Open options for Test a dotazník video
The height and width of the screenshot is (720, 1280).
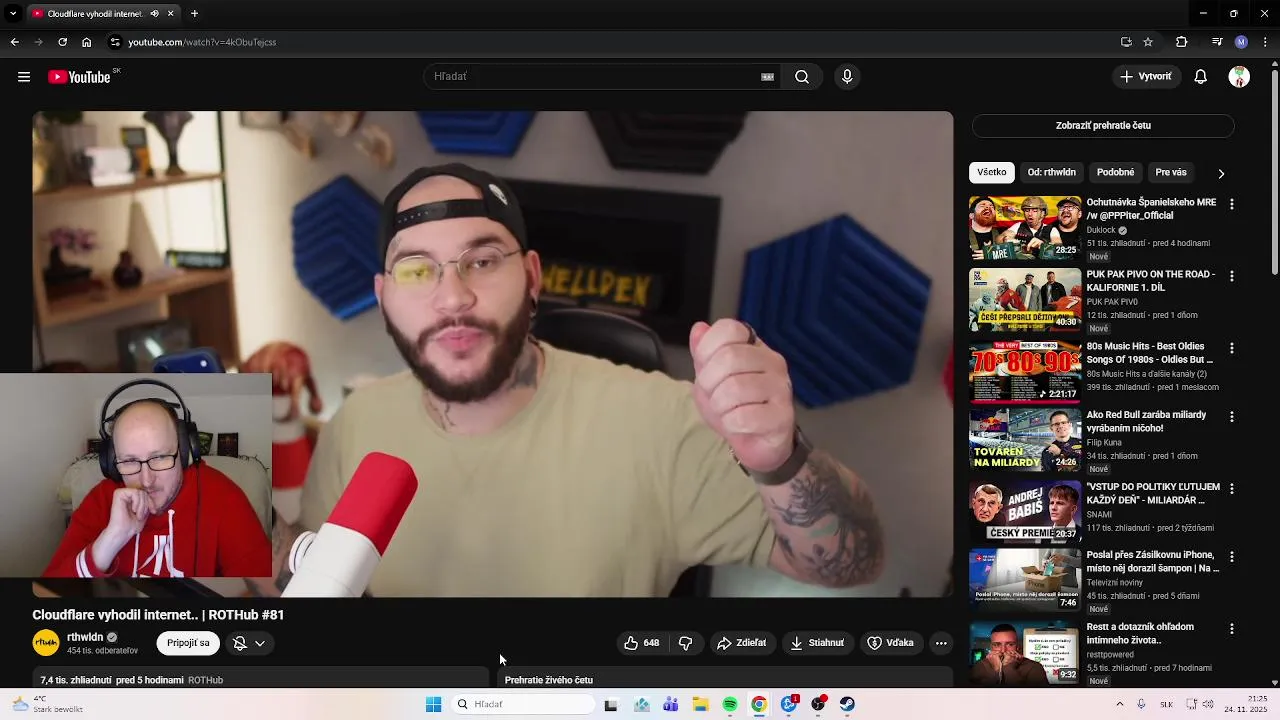pos(1232,629)
